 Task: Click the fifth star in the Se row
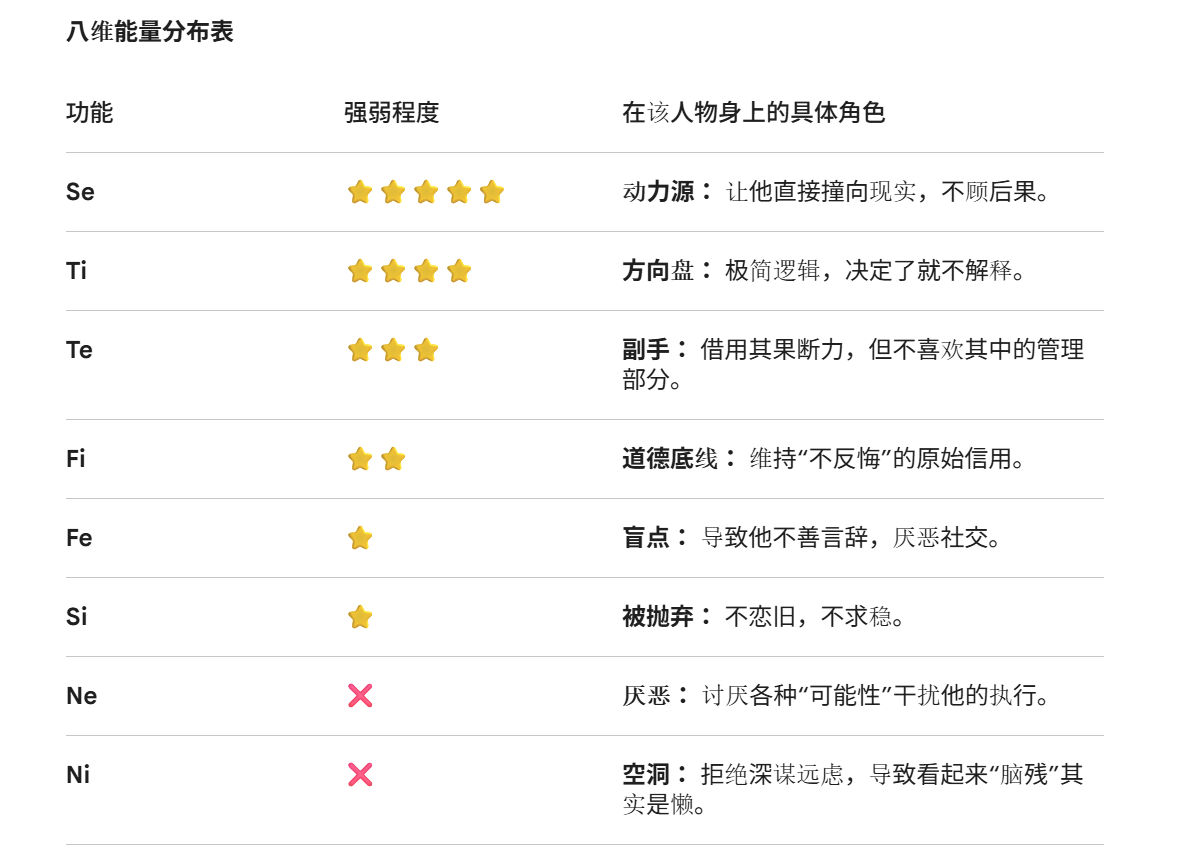point(491,192)
